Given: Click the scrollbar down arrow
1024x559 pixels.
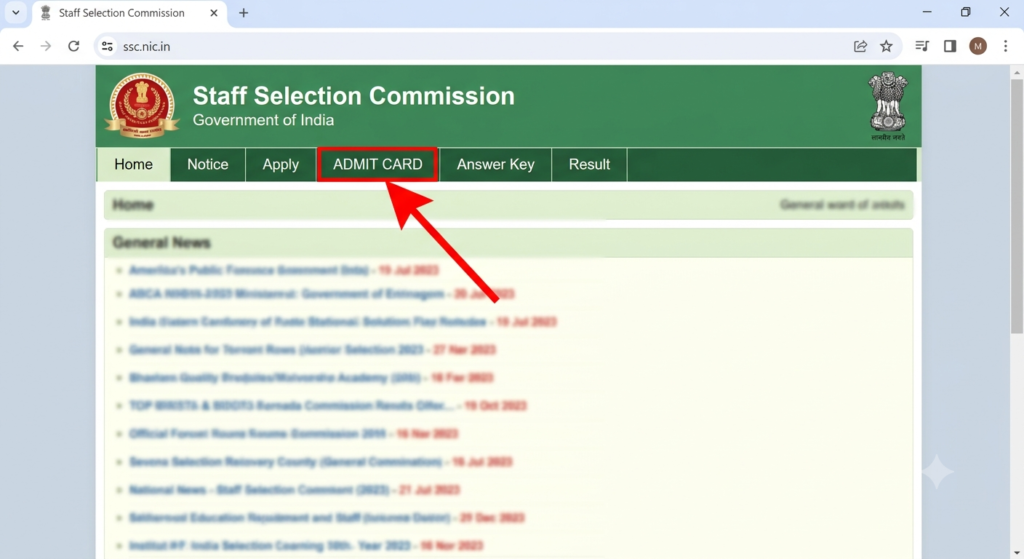Looking at the screenshot, I should pyautogui.click(x=1017, y=553).
